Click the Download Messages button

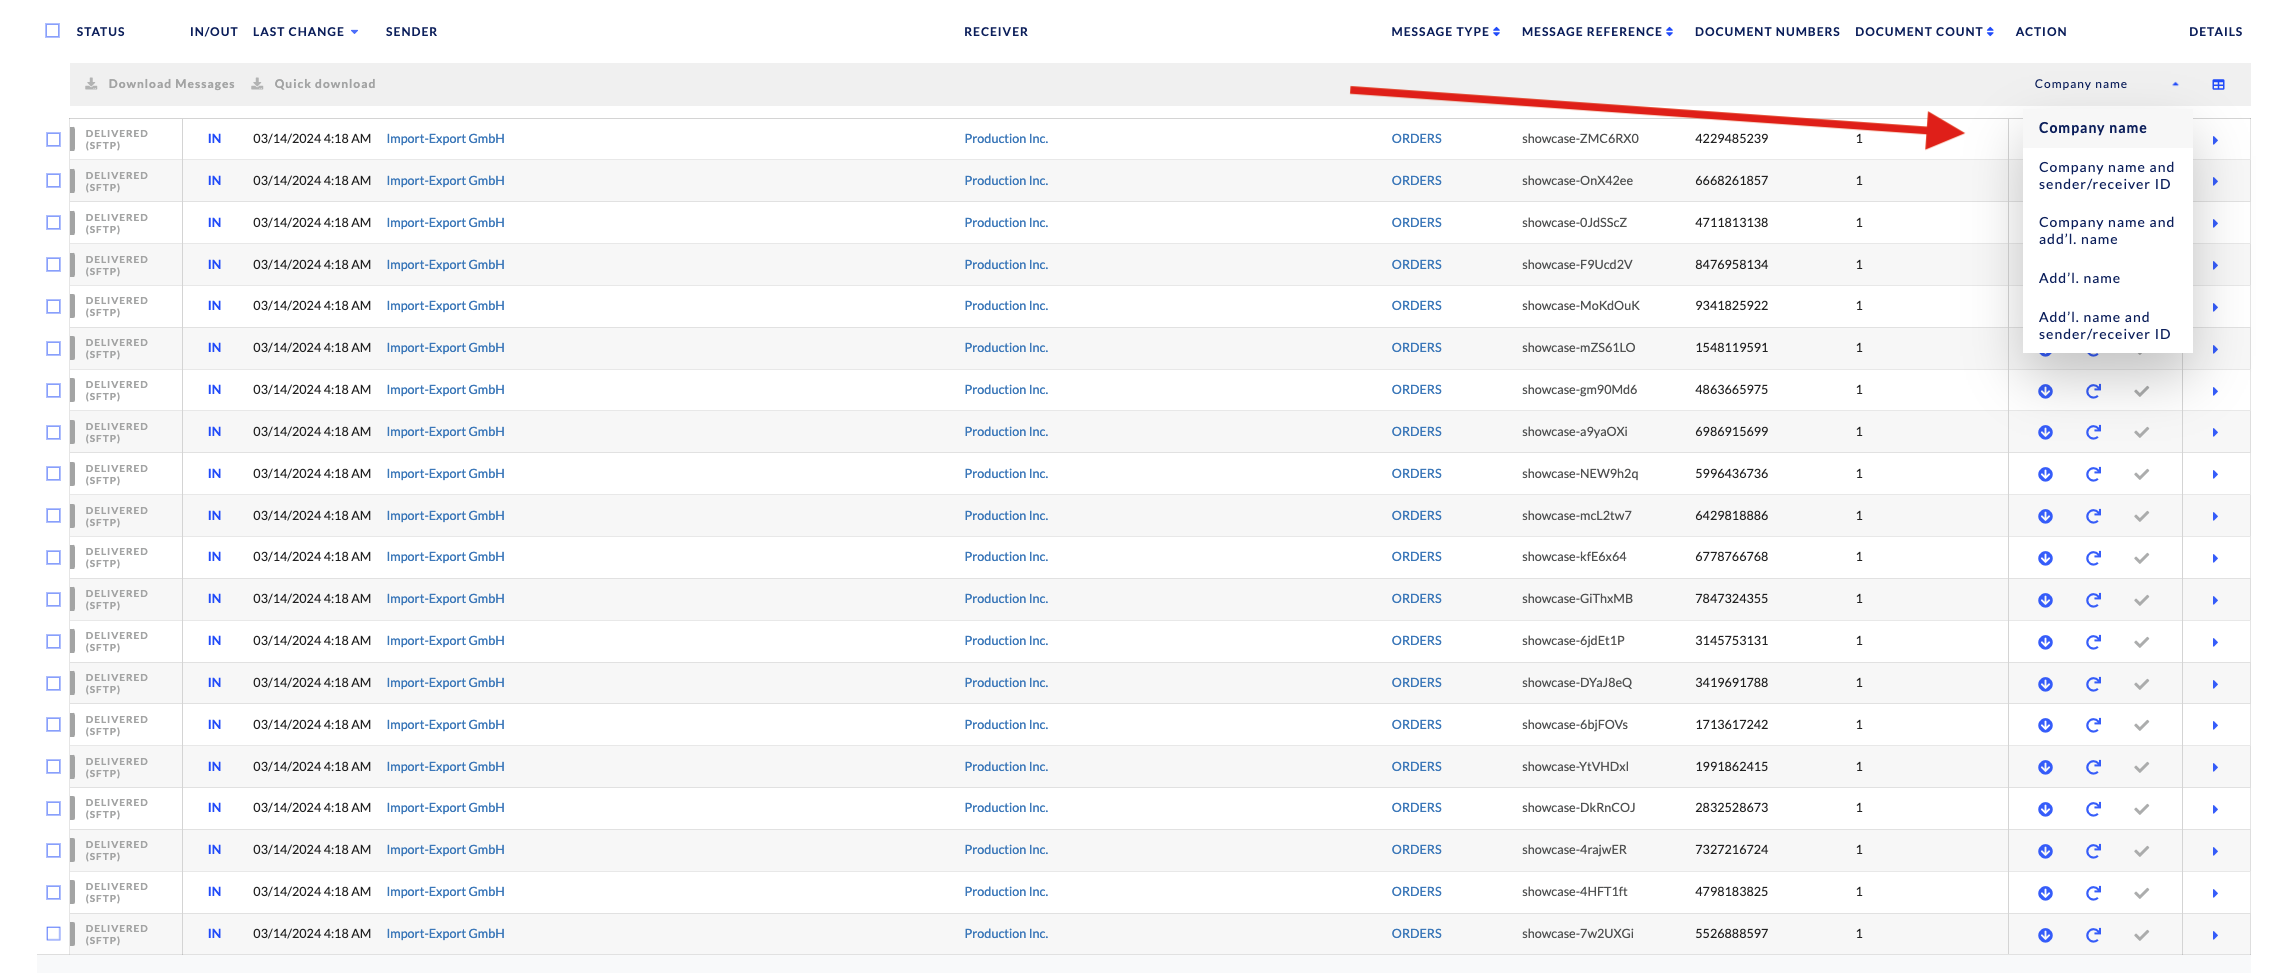point(160,84)
